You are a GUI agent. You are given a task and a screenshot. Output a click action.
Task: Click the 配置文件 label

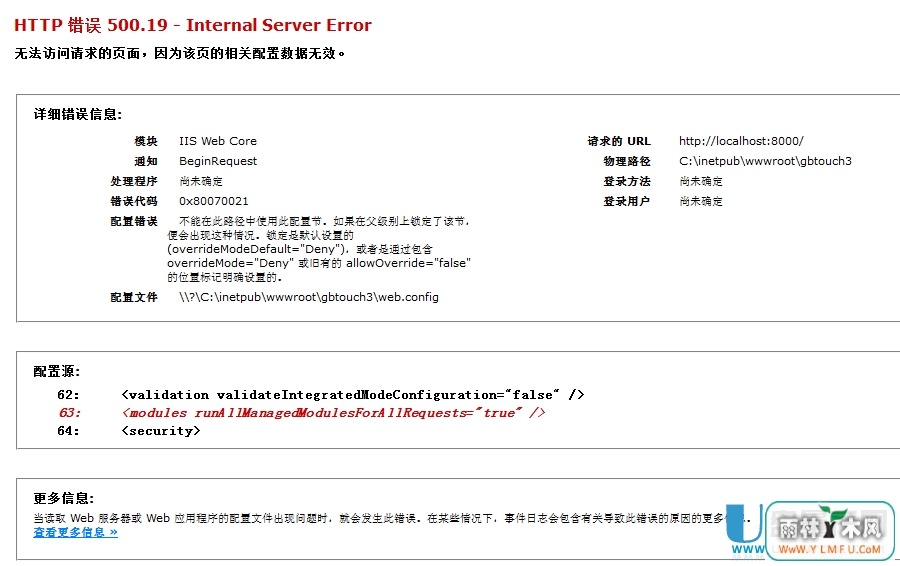pyautogui.click(x=134, y=297)
